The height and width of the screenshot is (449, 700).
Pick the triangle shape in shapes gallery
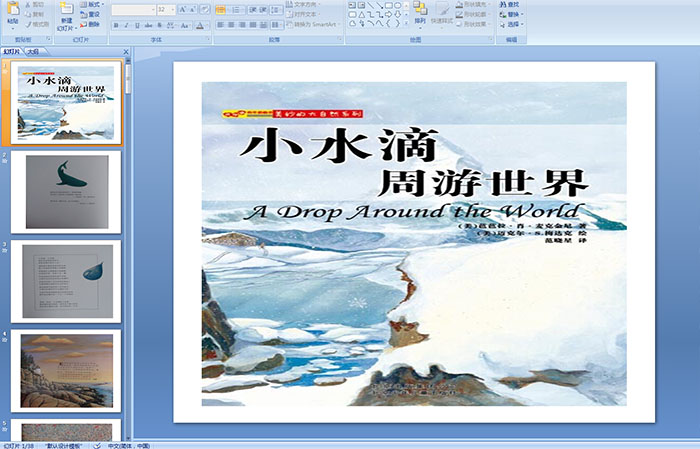(x=362, y=15)
